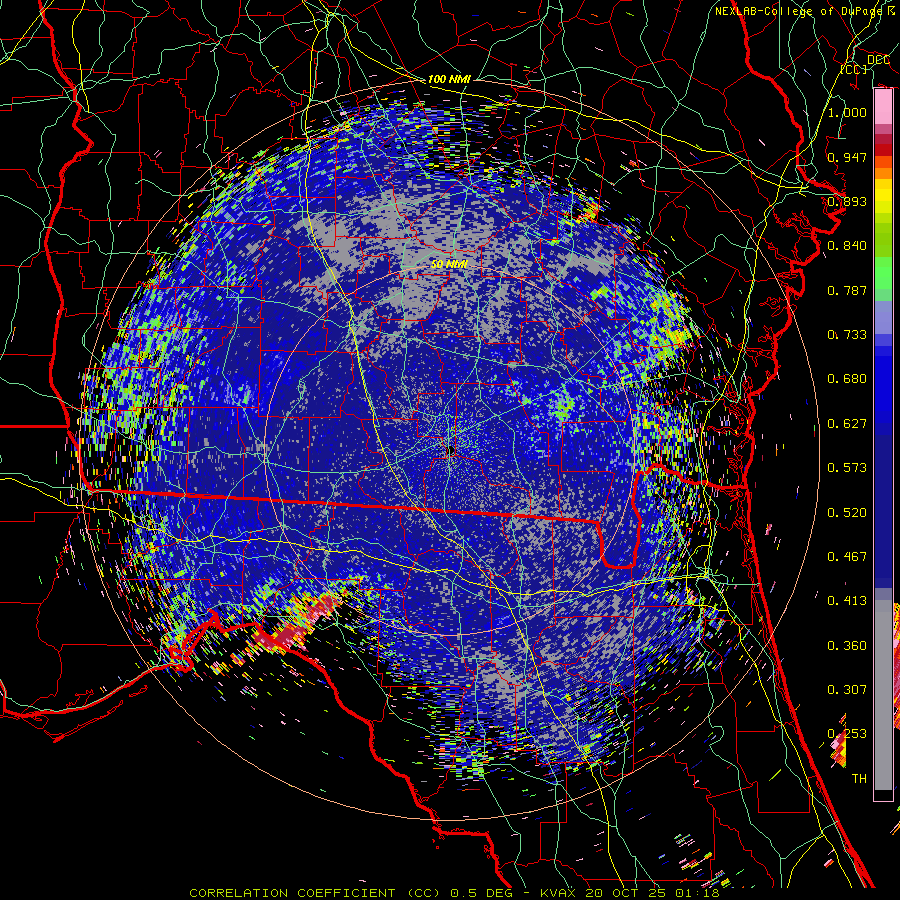This screenshot has width=900, height=900.
Task: Click the 50 NMI range ring label
Action: pyautogui.click(x=449, y=264)
